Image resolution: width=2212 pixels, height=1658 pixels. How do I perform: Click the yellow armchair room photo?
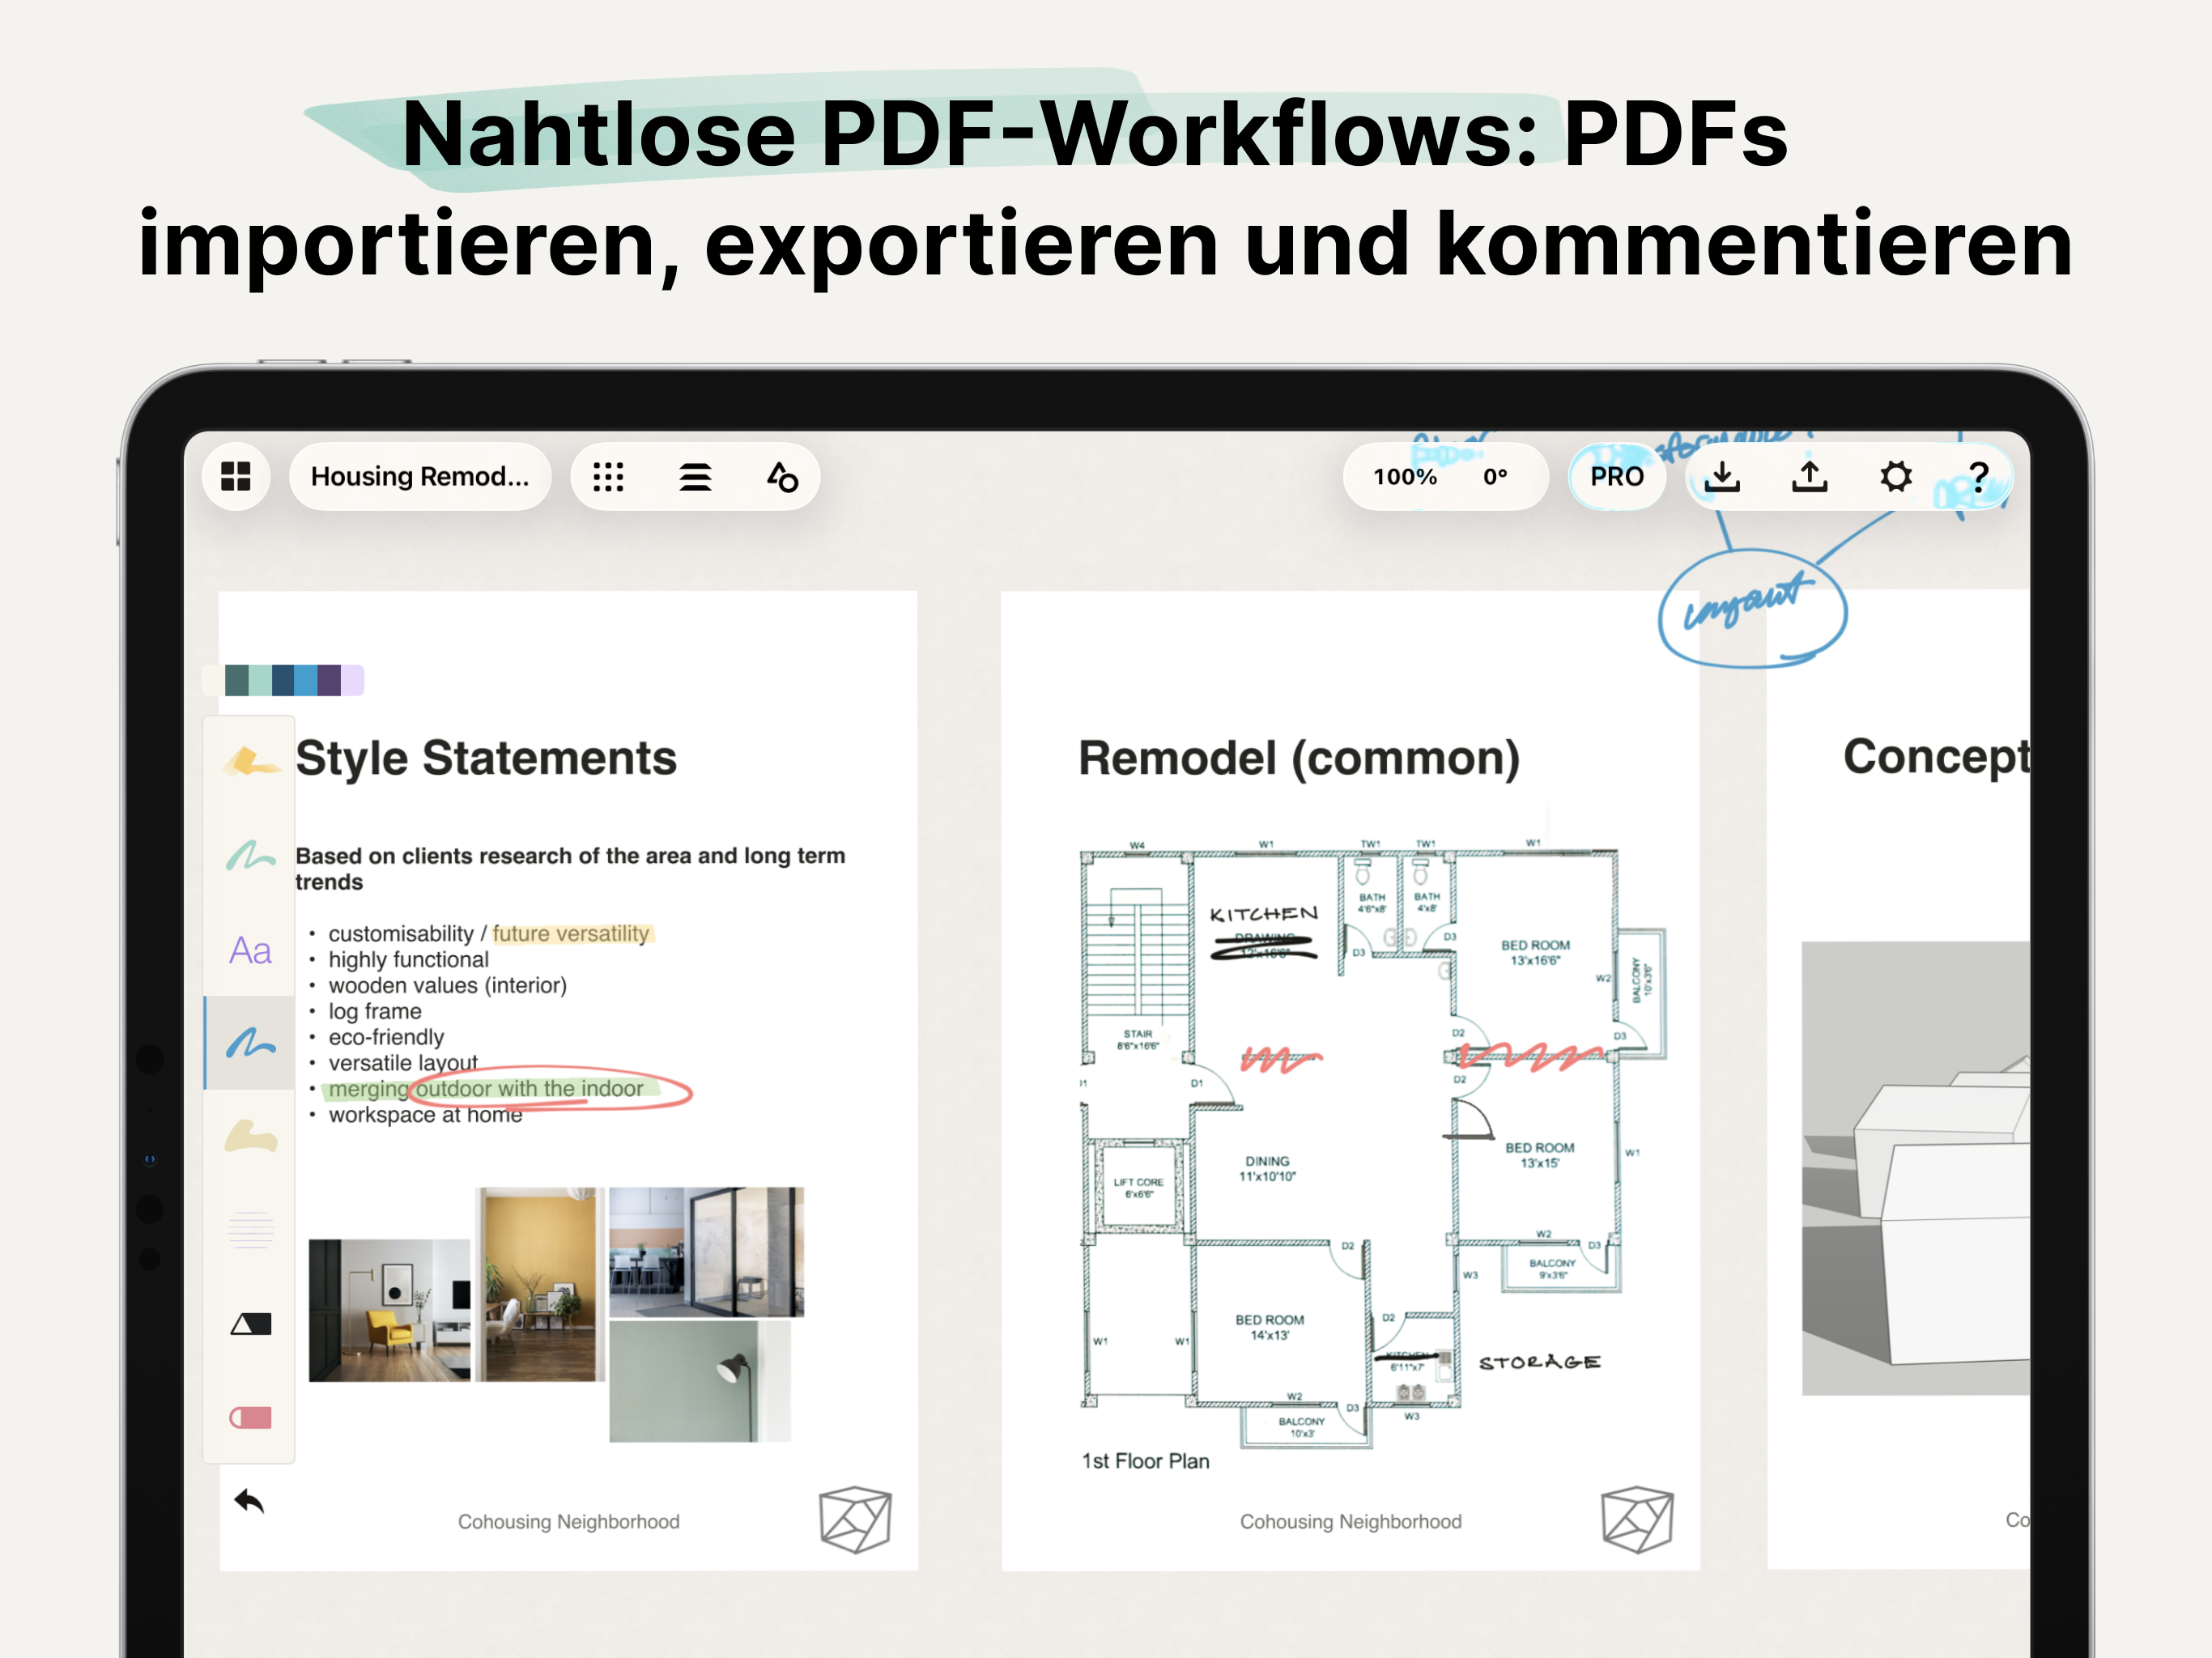pyautogui.click(x=389, y=1310)
